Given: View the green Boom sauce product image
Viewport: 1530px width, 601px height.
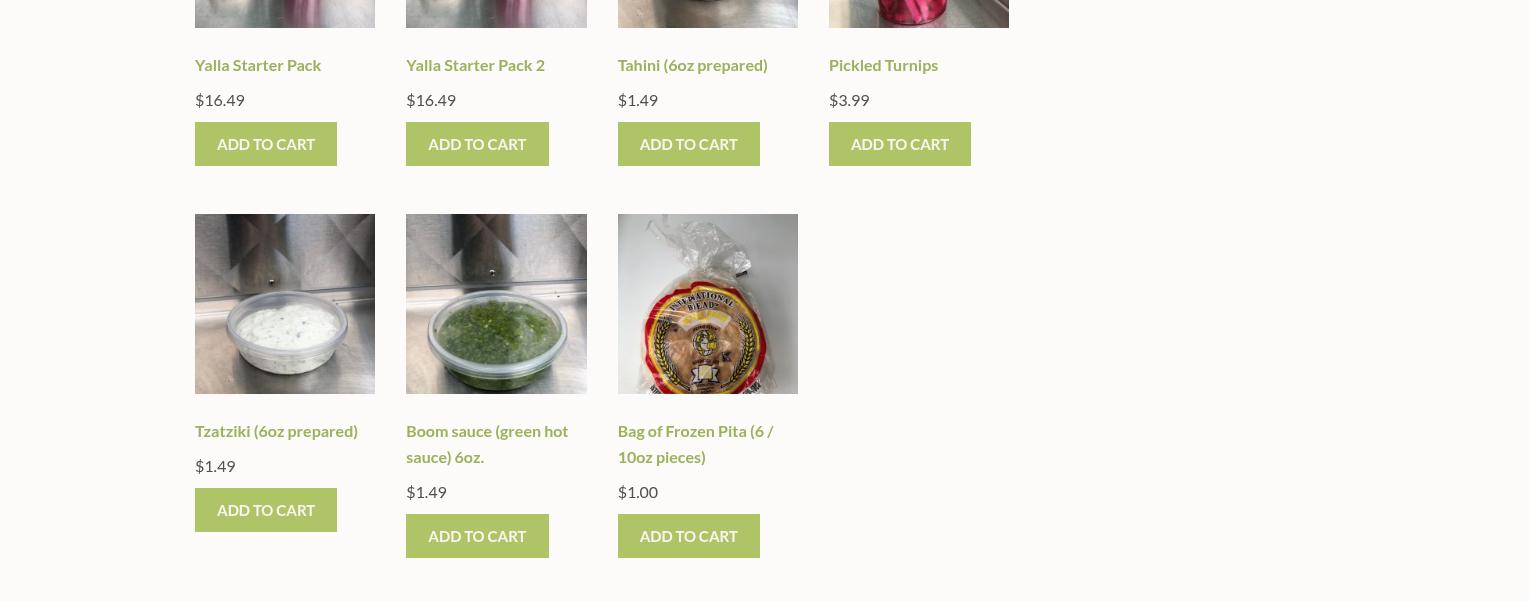Looking at the screenshot, I should coord(496,304).
